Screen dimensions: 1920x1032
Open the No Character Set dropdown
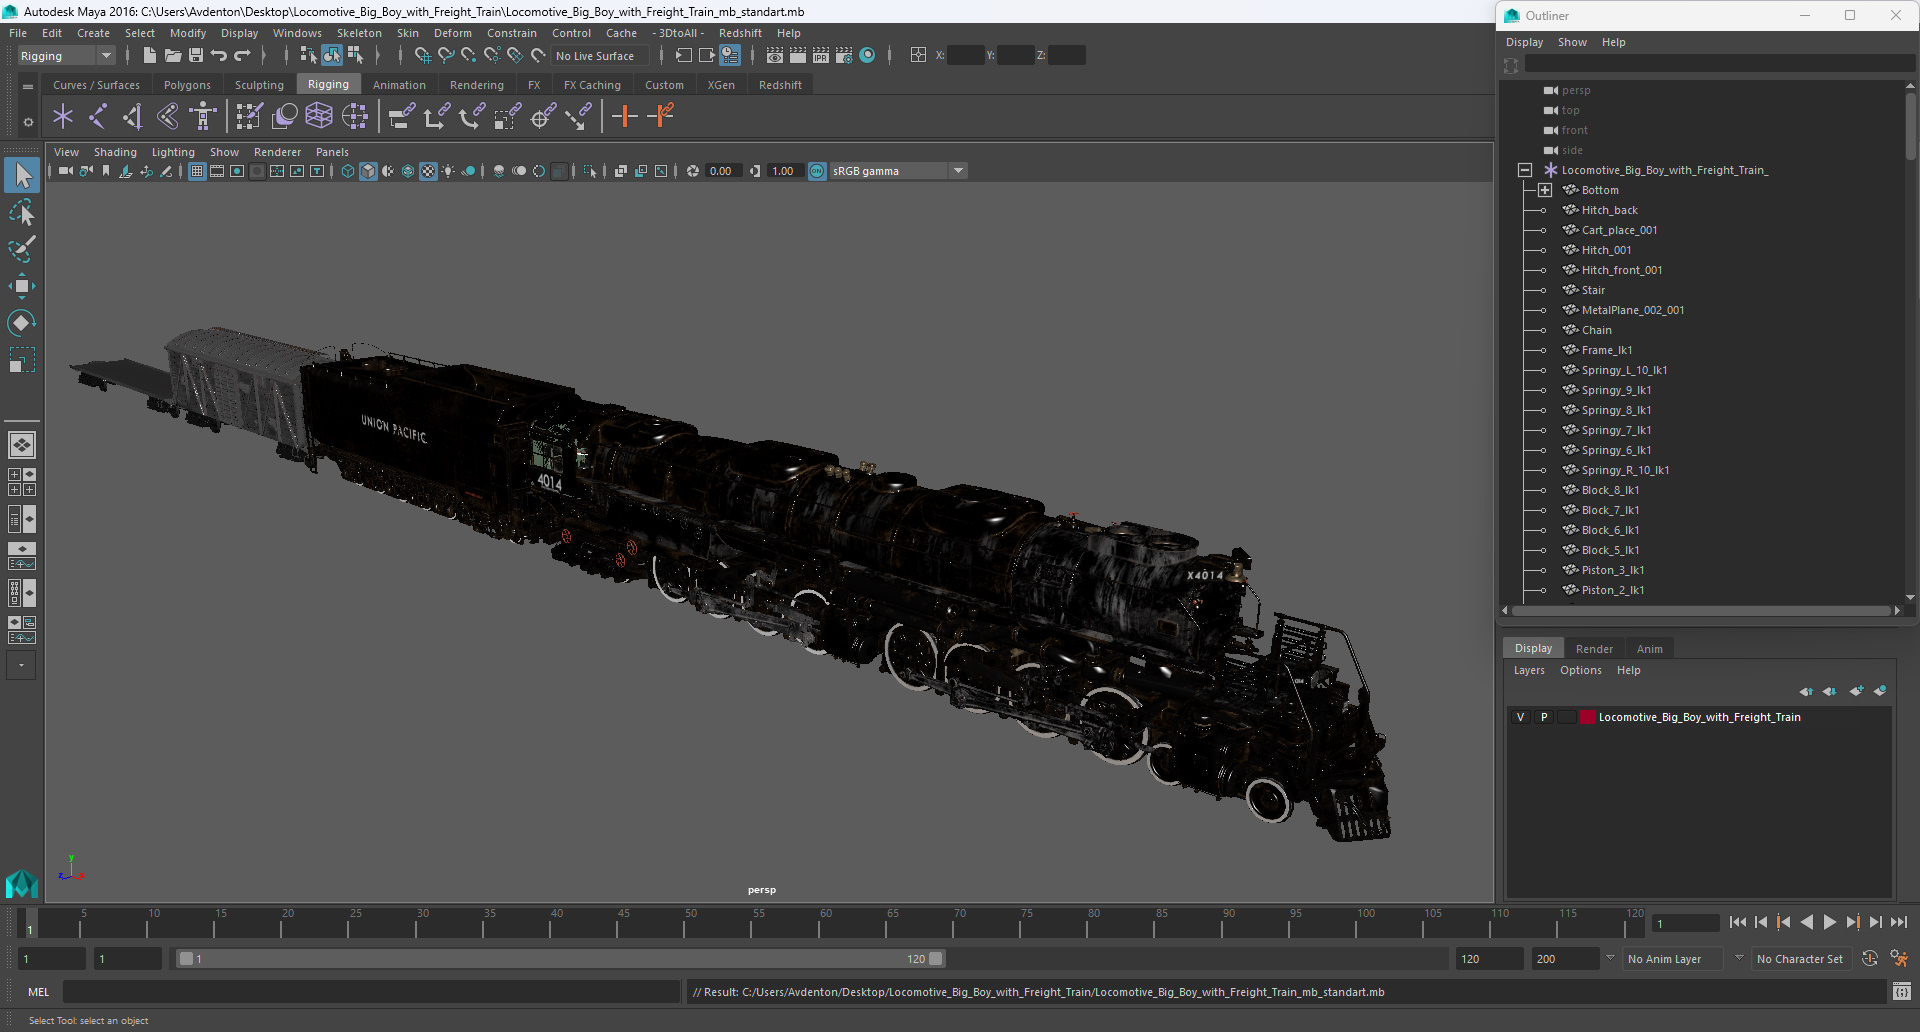click(x=1803, y=959)
